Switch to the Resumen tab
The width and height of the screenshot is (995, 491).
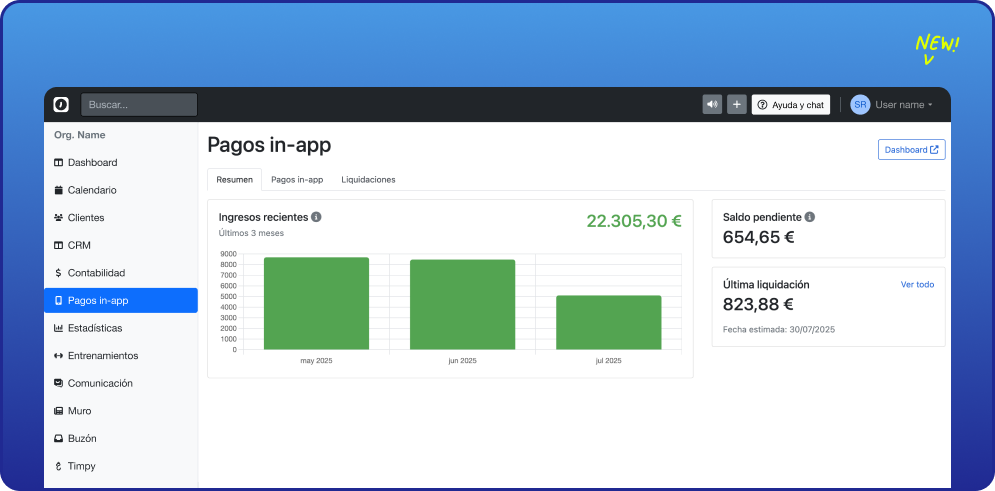(234, 180)
